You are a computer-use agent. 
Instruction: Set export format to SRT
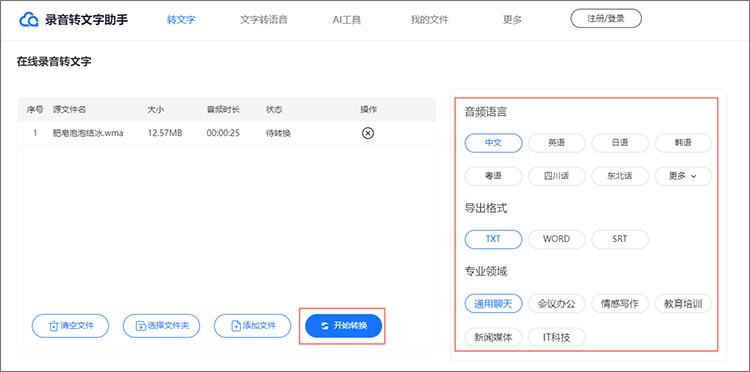pos(620,239)
